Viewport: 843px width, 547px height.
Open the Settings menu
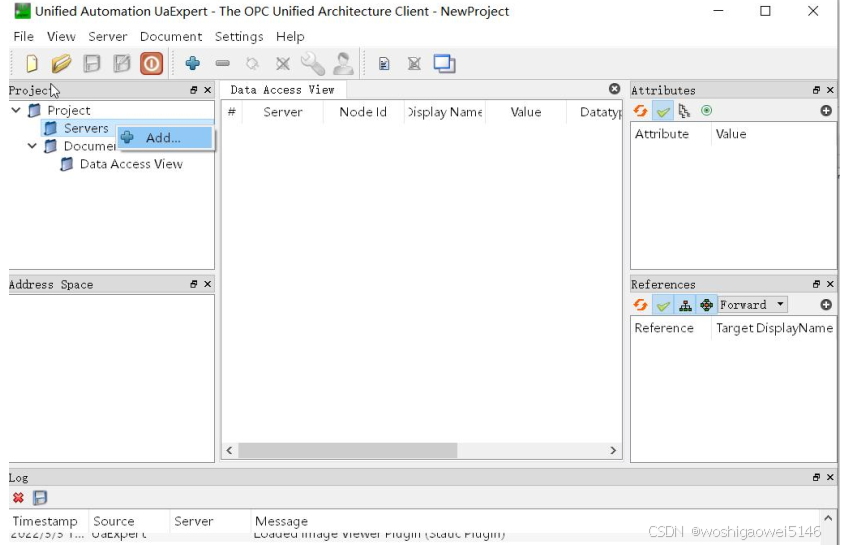point(239,37)
